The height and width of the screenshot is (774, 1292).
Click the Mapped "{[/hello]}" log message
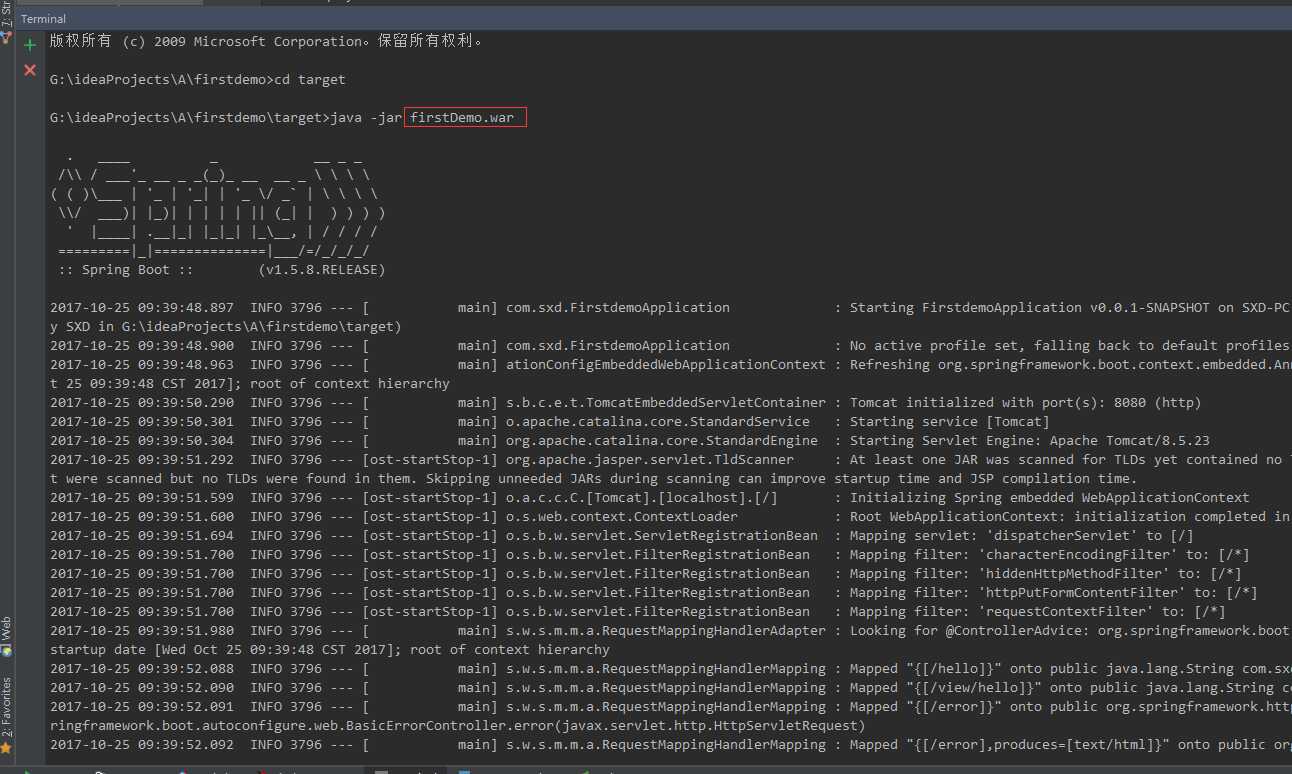click(x=1070, y=669)
